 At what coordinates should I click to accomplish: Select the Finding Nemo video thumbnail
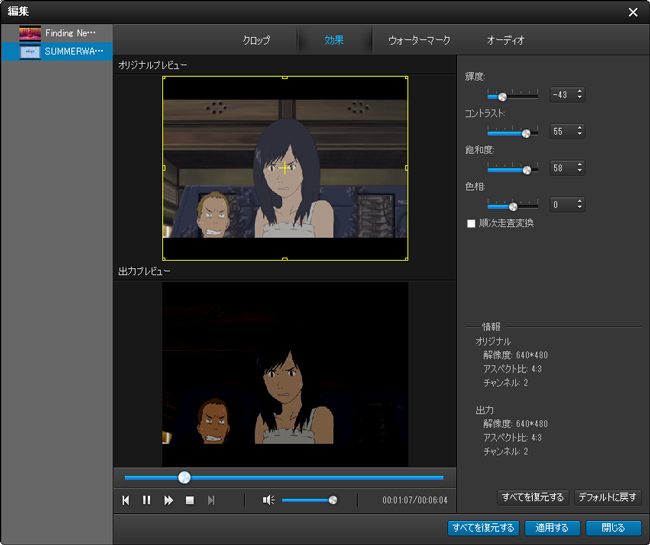(30, 33)
